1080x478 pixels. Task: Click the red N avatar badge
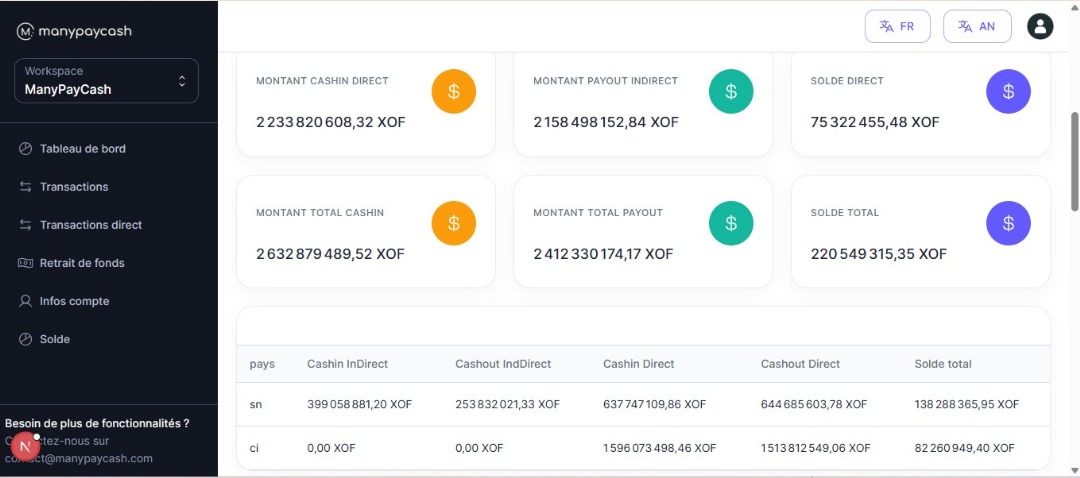pos(25,447)
